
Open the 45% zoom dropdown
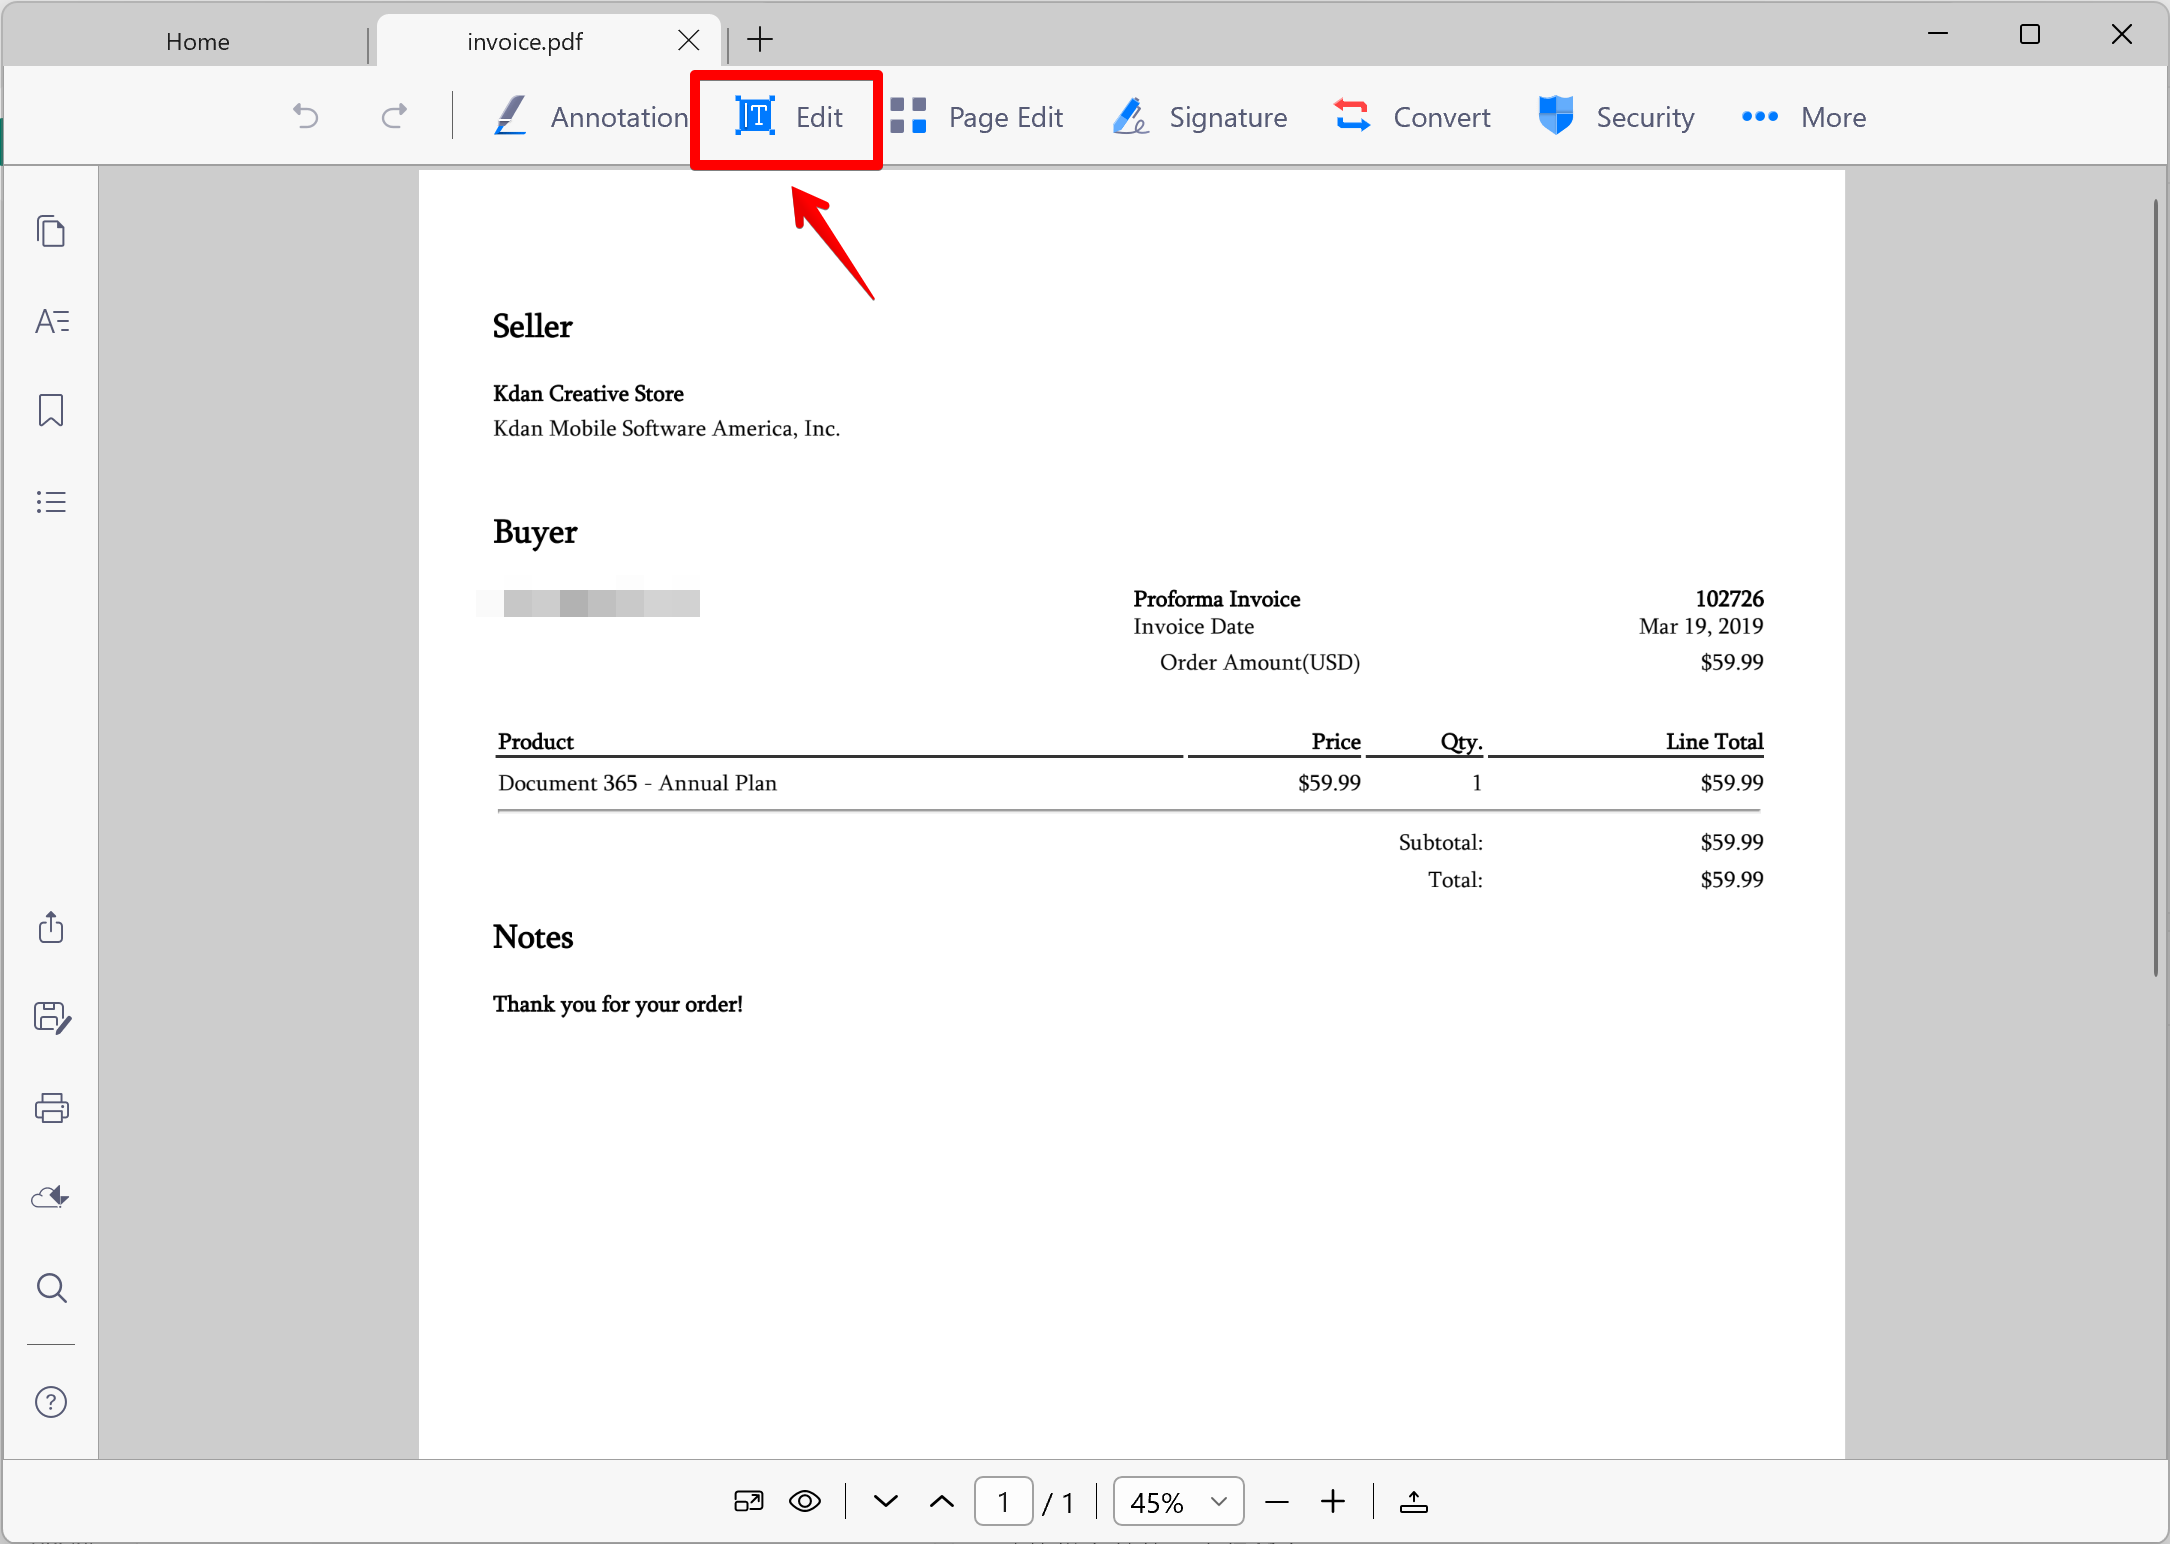coord(1179,1501)
